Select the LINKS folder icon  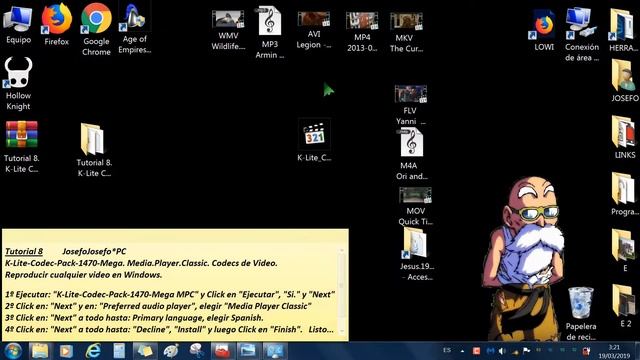[x=624, y=138]
